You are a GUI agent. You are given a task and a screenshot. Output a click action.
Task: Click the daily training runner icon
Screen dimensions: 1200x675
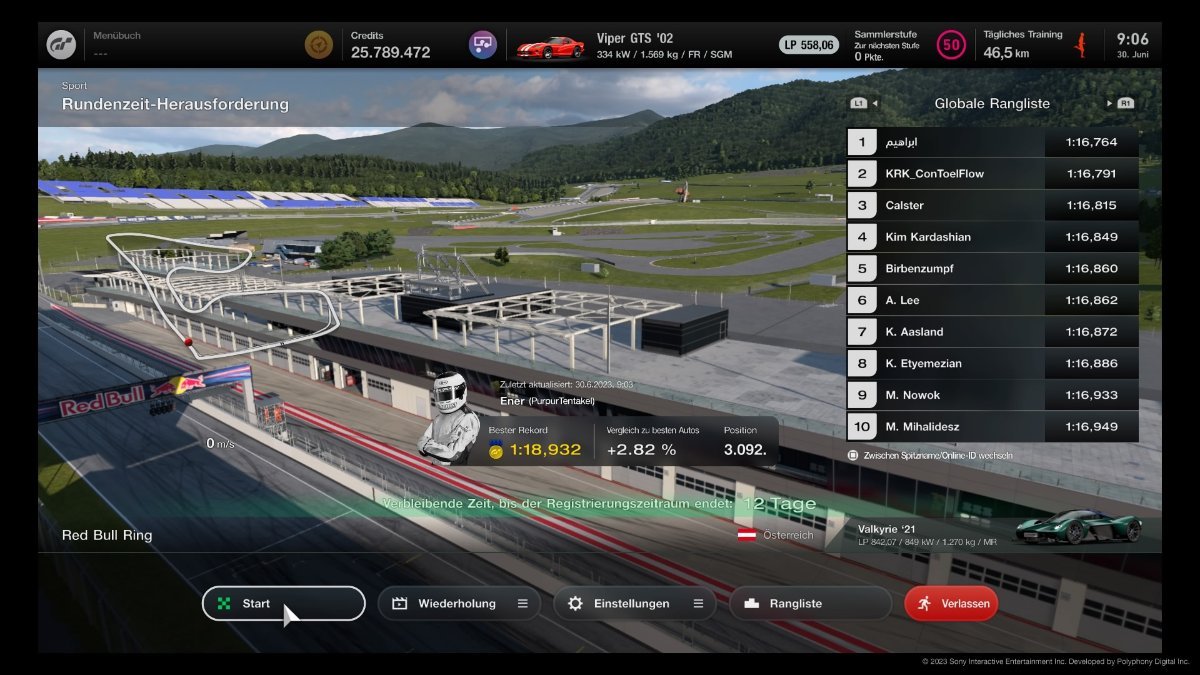pyautogui.click(x=1079, y=44)
